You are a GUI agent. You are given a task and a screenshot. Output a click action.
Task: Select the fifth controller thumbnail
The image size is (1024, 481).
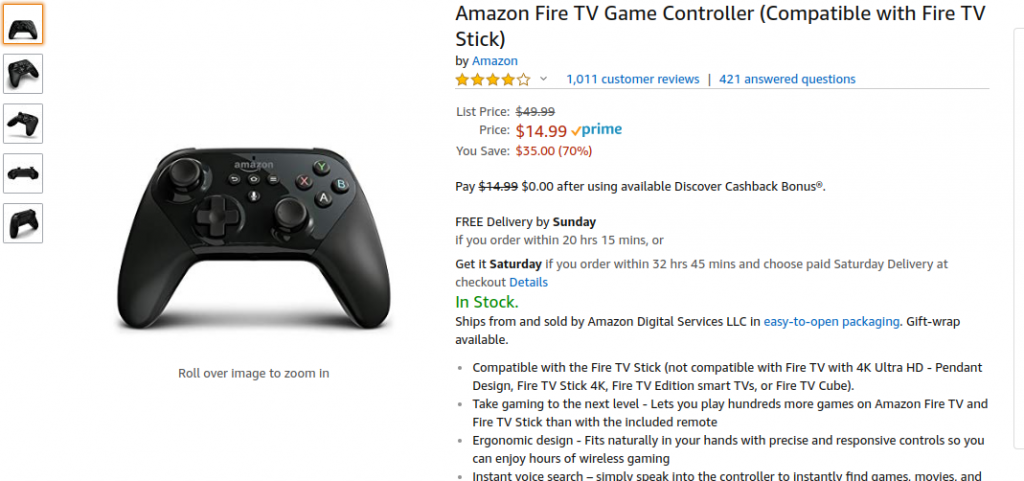[23, 223]
